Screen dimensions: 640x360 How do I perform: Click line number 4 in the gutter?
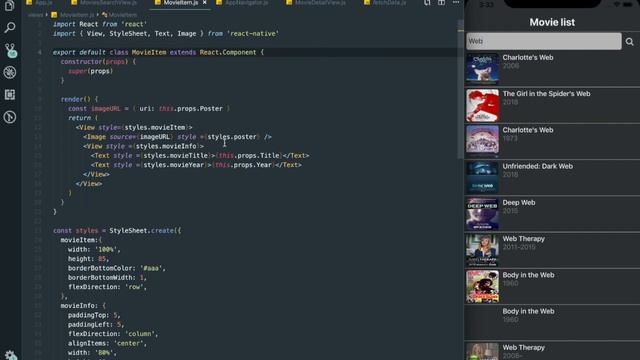[x=40, y=52]
